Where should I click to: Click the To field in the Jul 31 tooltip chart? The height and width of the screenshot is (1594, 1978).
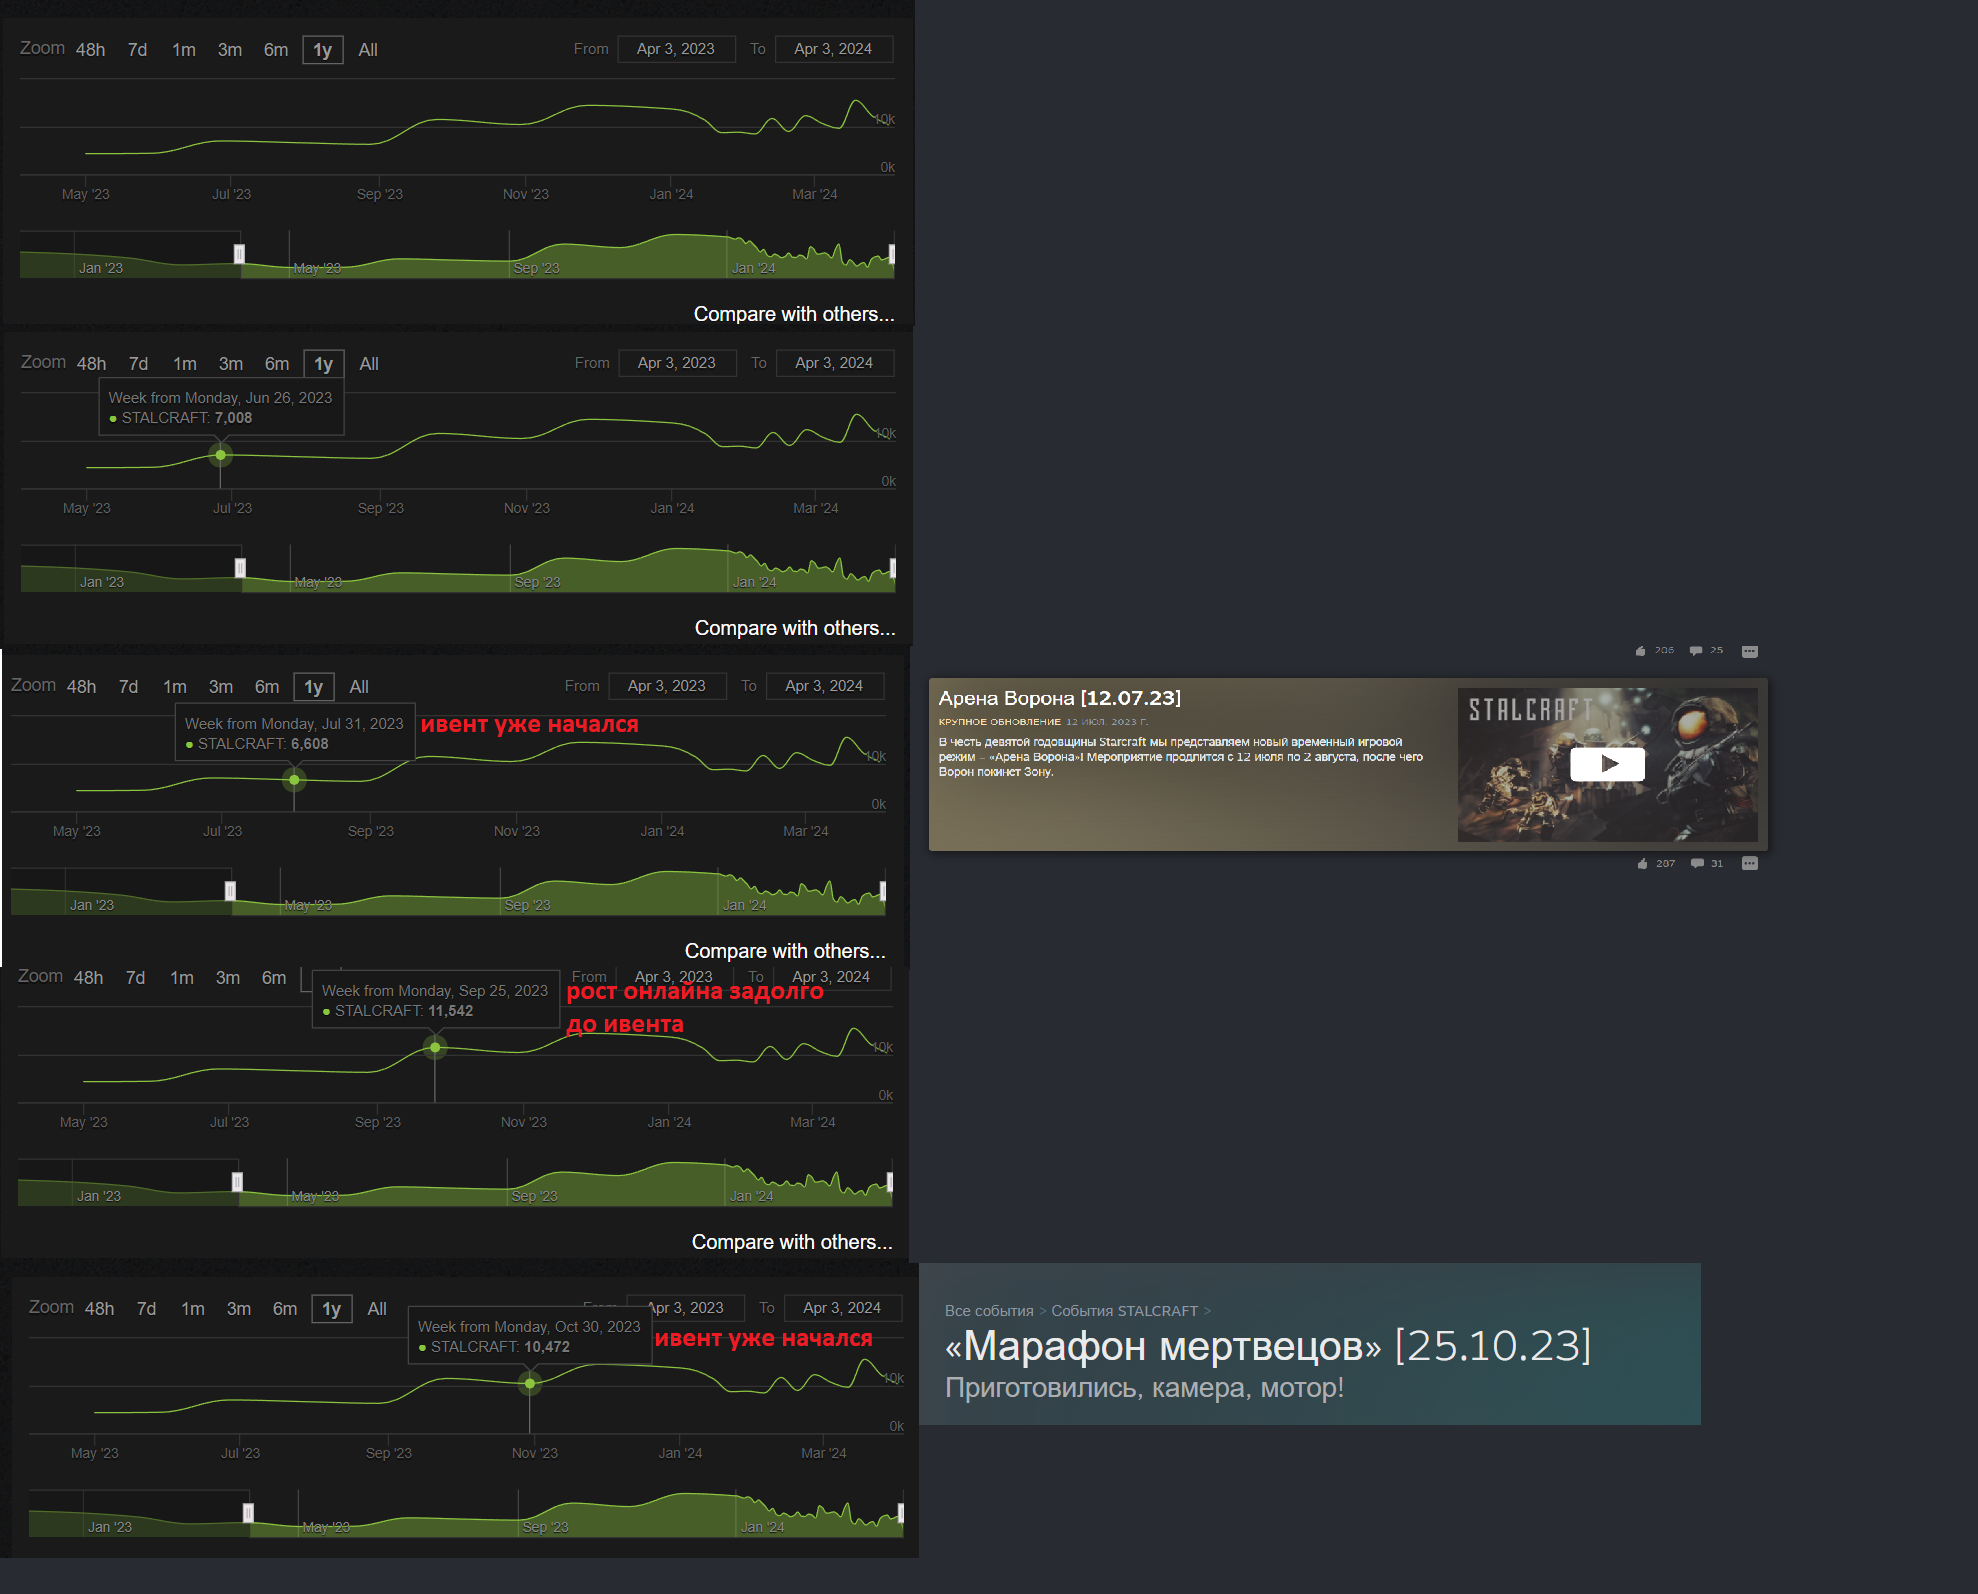[x=824, y=686]
